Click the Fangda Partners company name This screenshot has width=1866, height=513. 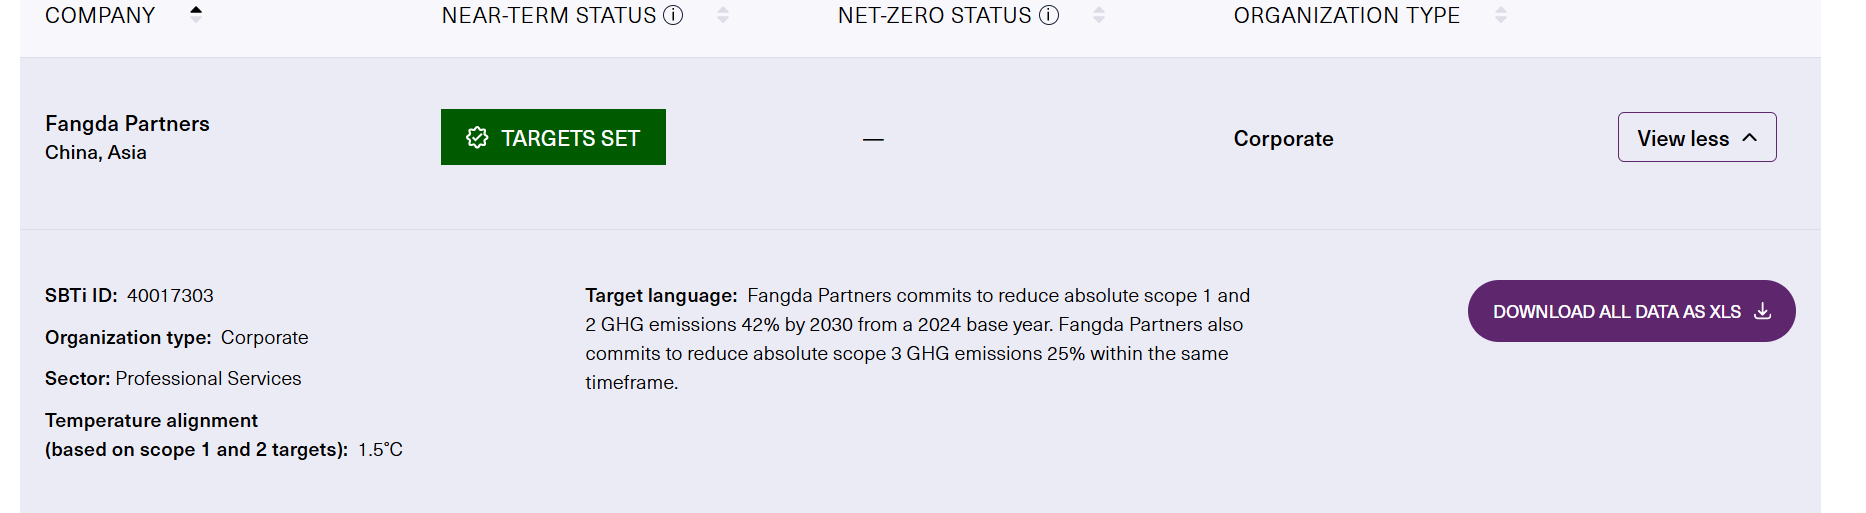(127, 123)
